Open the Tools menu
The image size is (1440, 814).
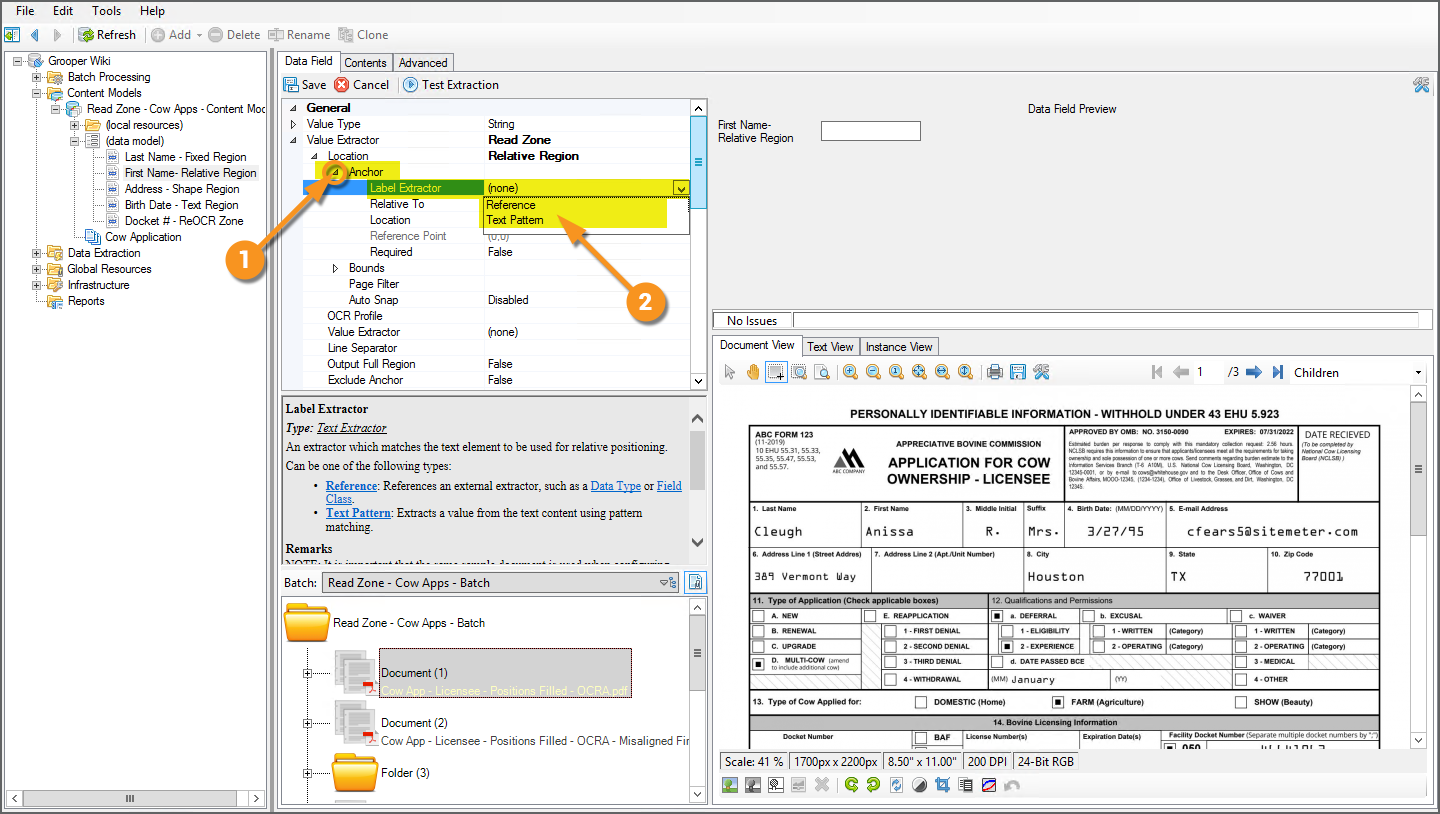click(x=106, y=11)
